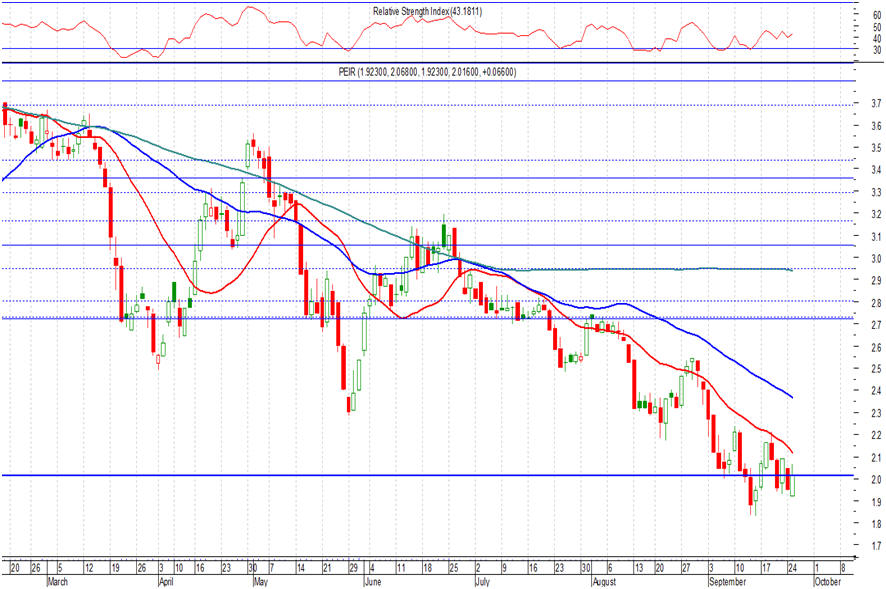
Task: Select the 30 level on RSI scale
Action: click(x=877, y=50)
